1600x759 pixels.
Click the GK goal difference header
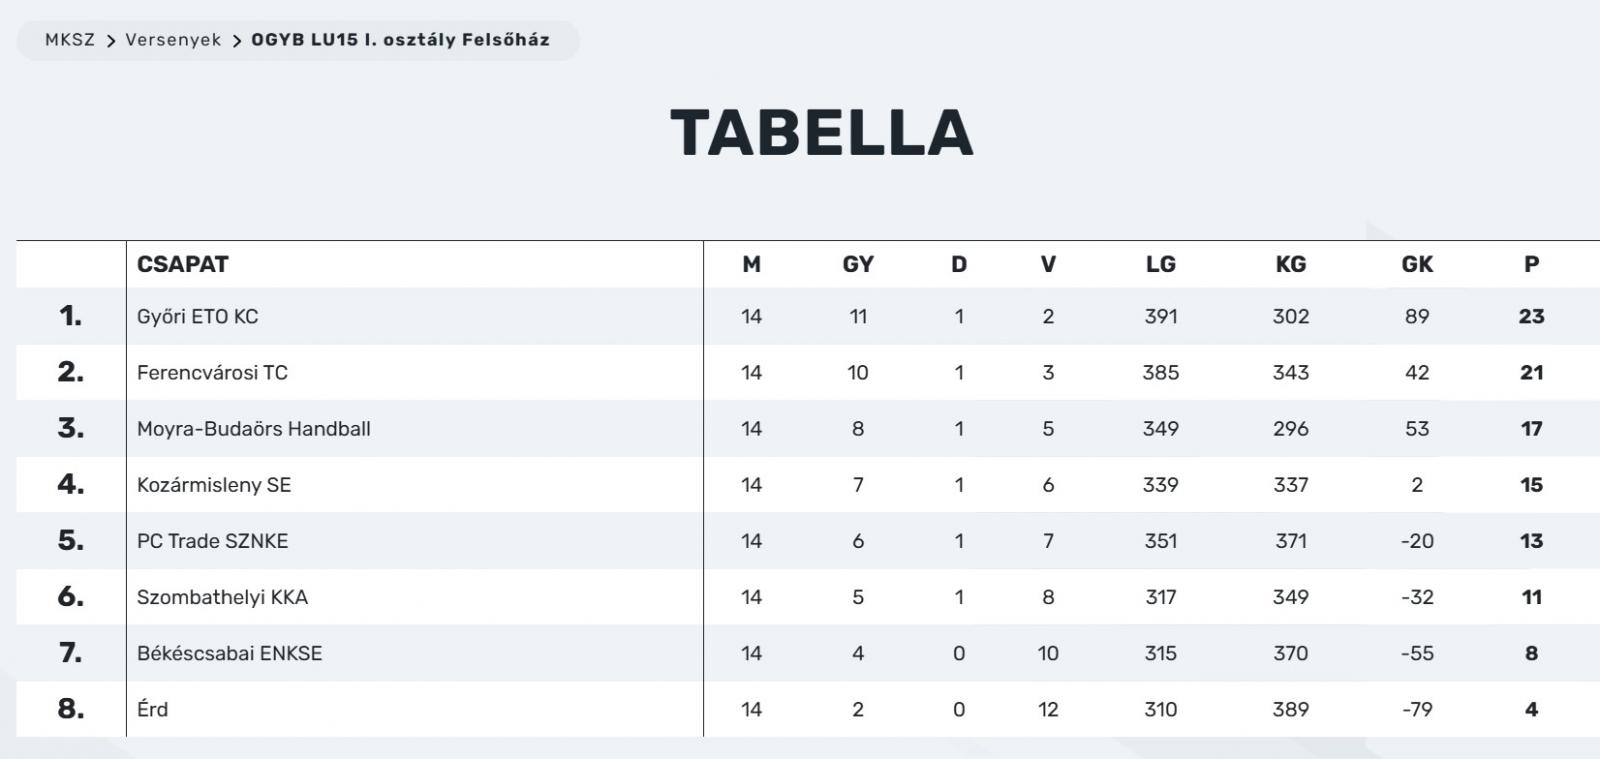coord(1417,264)
